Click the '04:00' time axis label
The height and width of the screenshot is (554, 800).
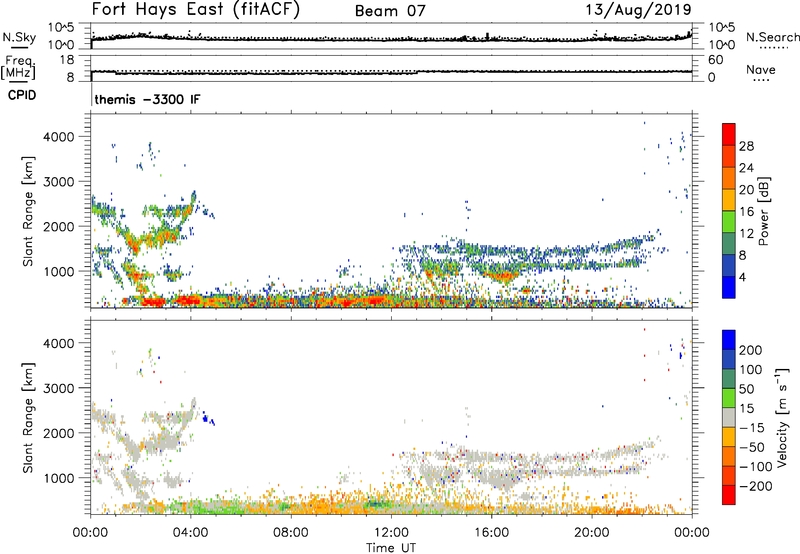(191, 532)
